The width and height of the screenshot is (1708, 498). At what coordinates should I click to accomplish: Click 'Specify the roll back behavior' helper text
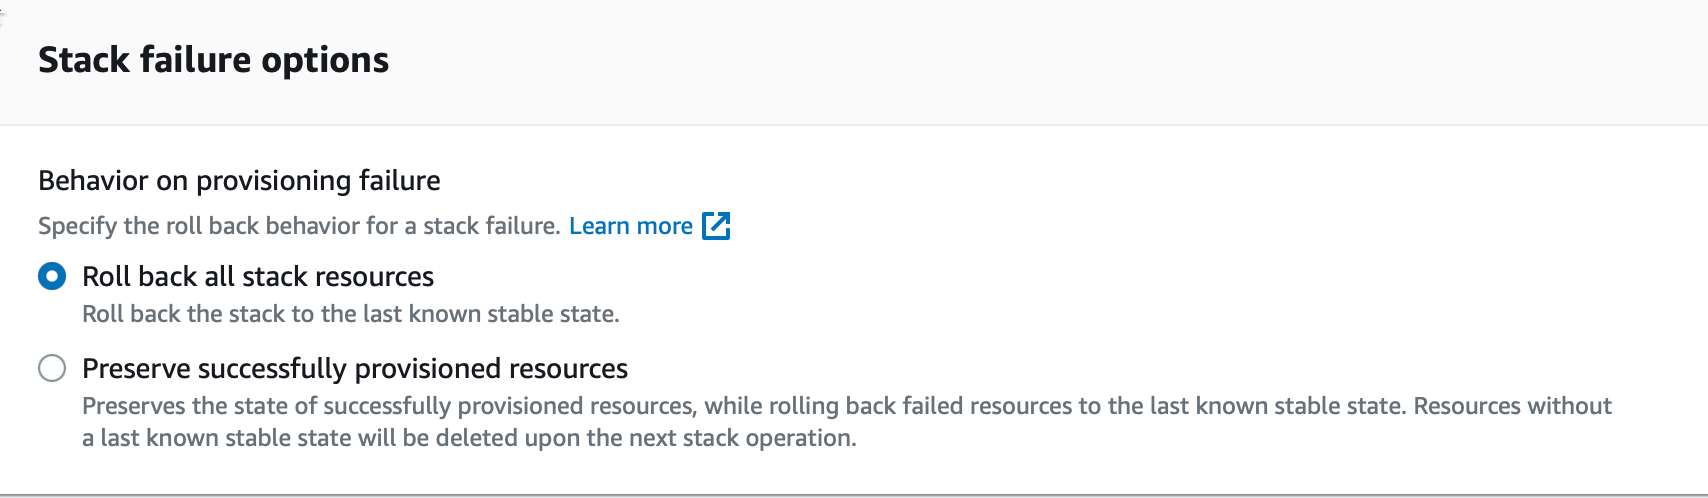[299, 226]
